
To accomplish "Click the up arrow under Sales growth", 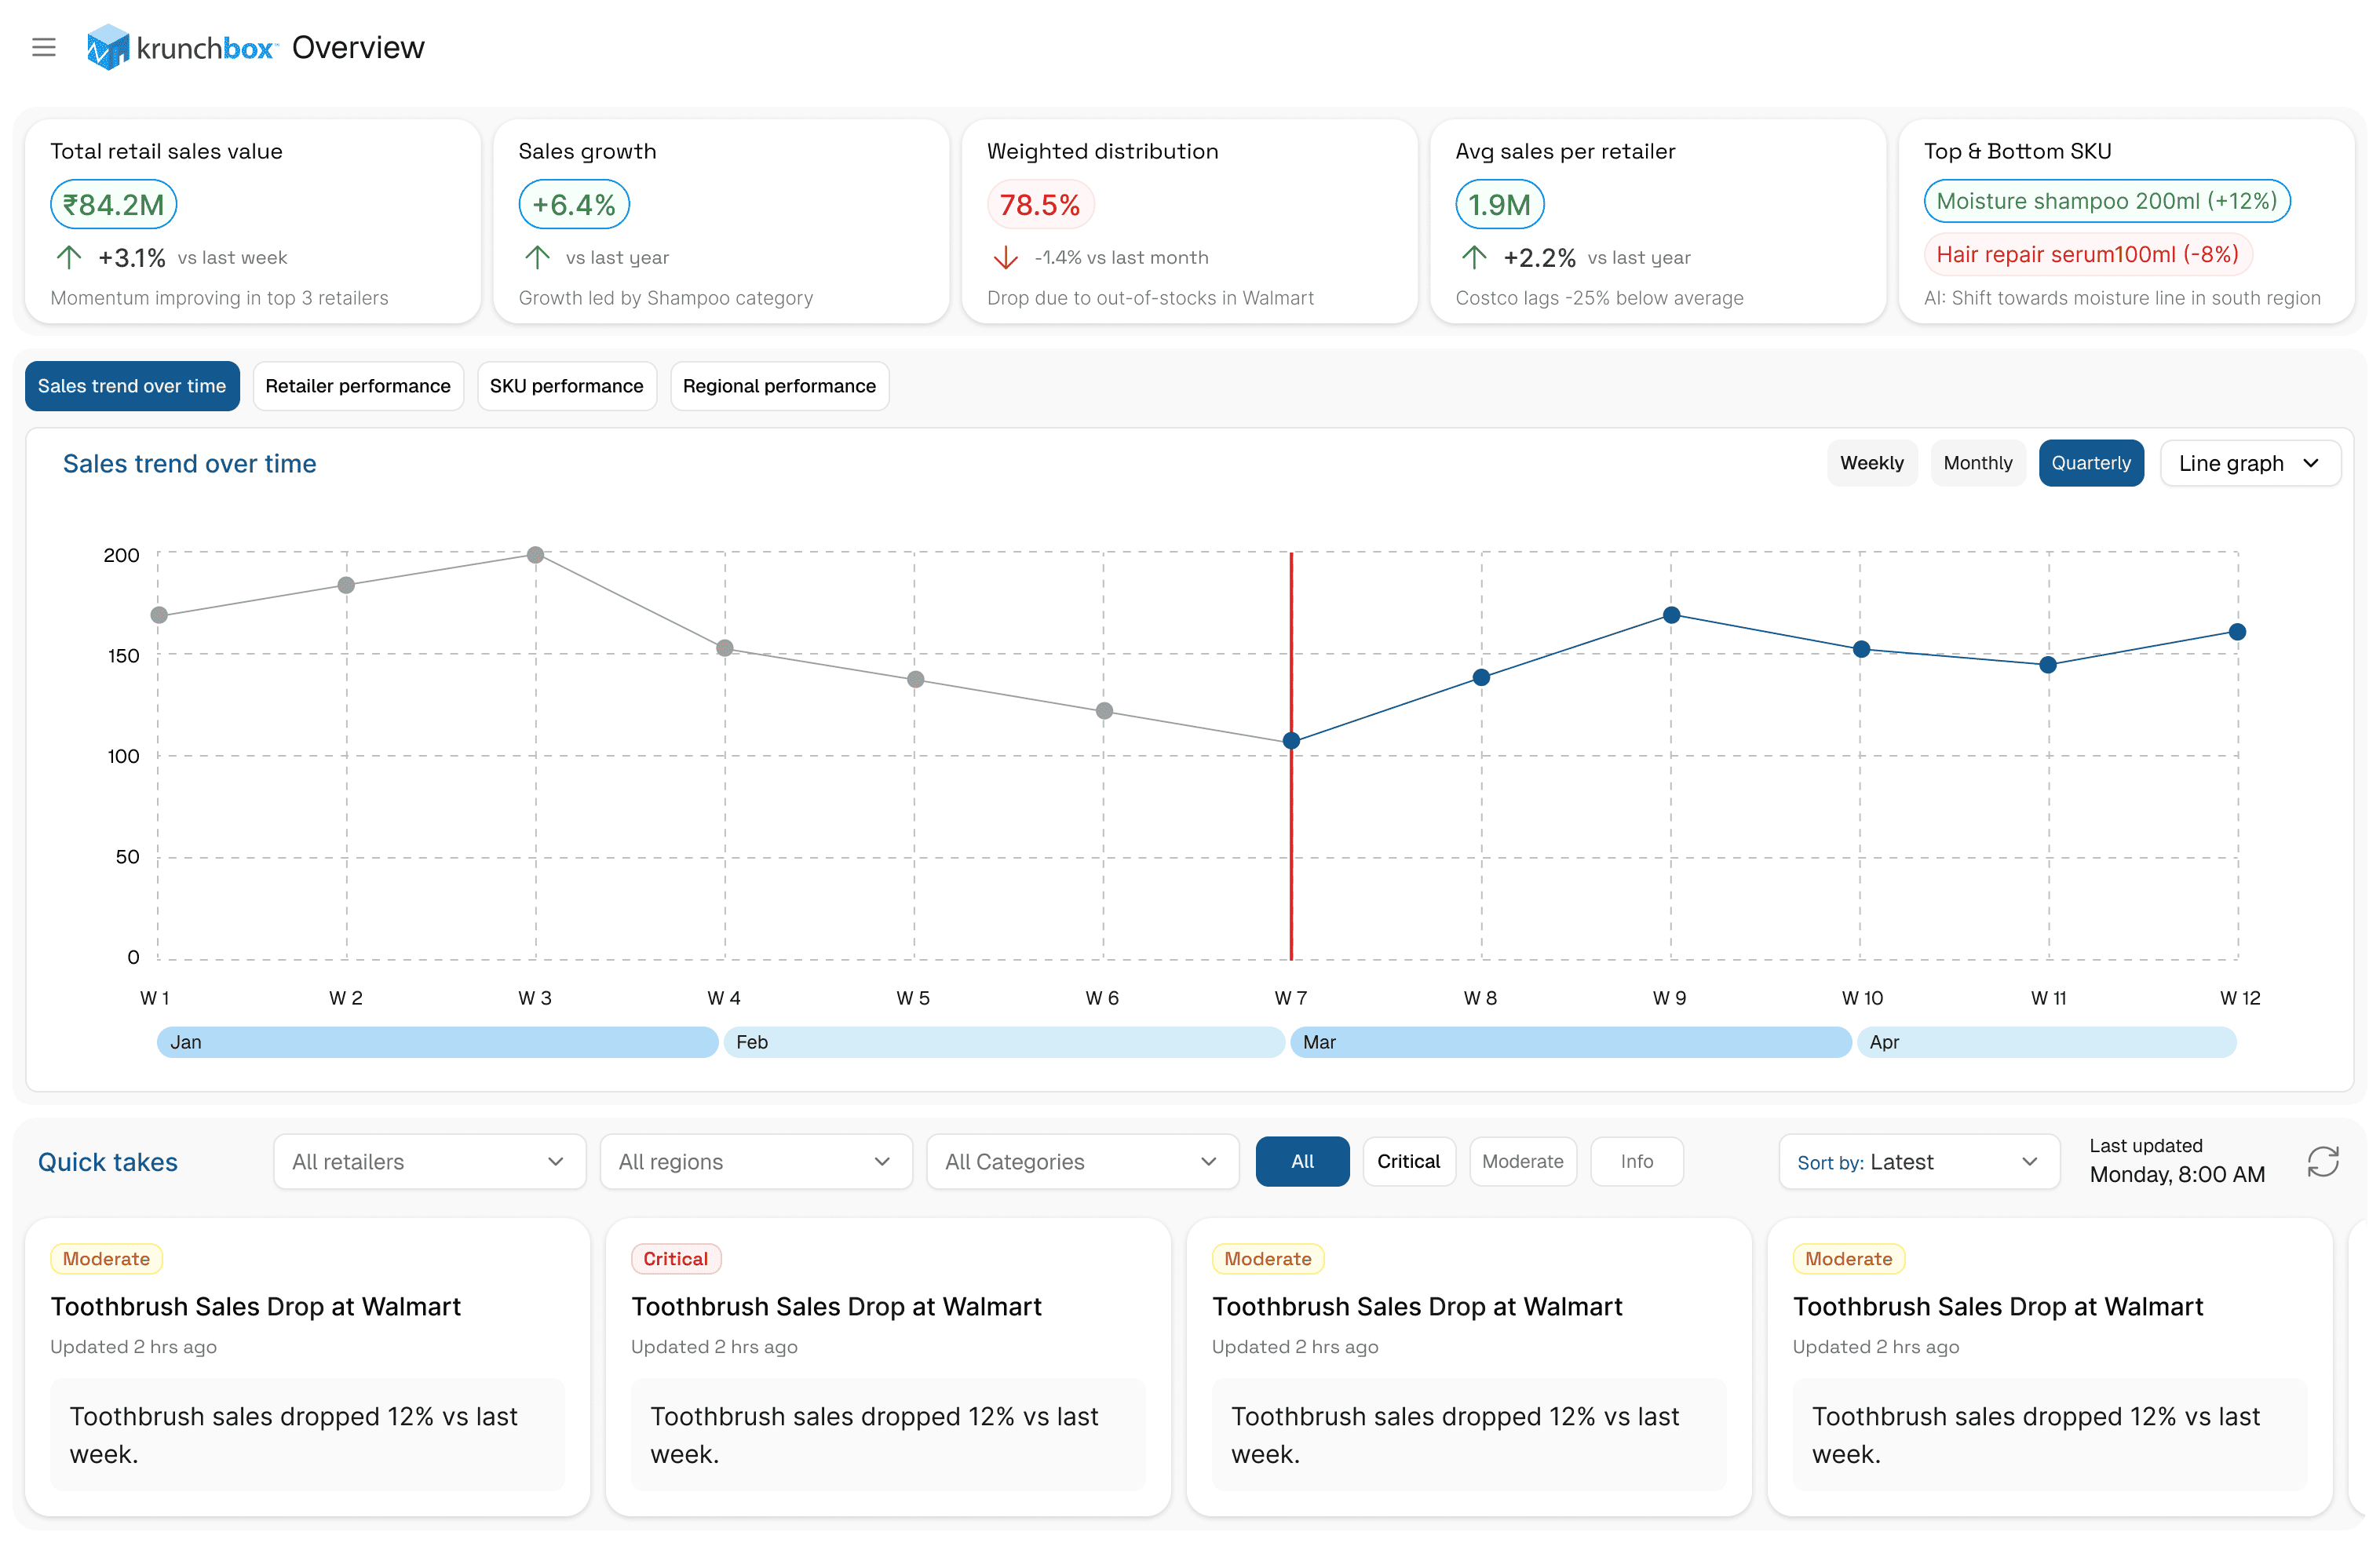I will coord(537,257).
